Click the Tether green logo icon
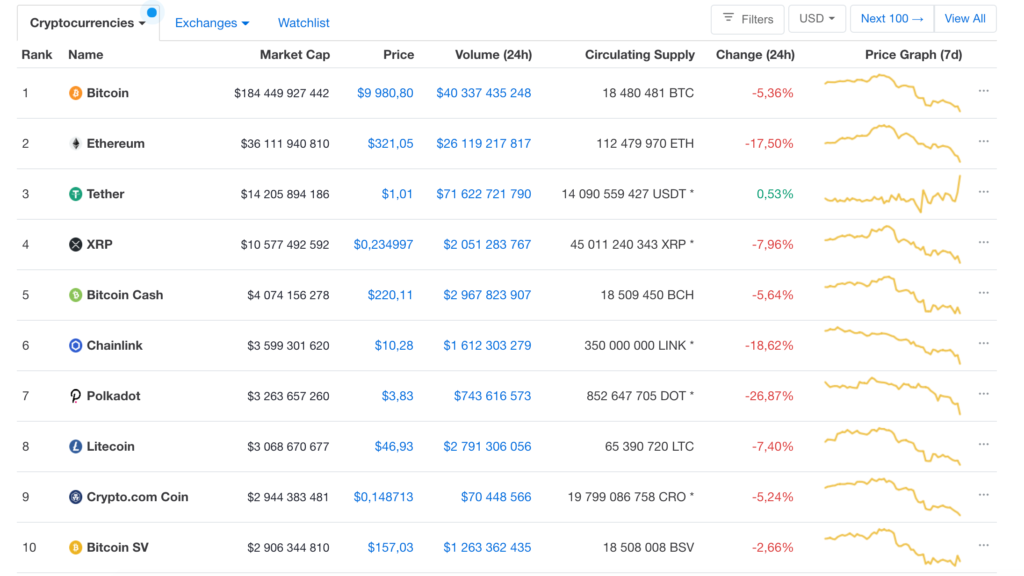 [x=76, y=194]
